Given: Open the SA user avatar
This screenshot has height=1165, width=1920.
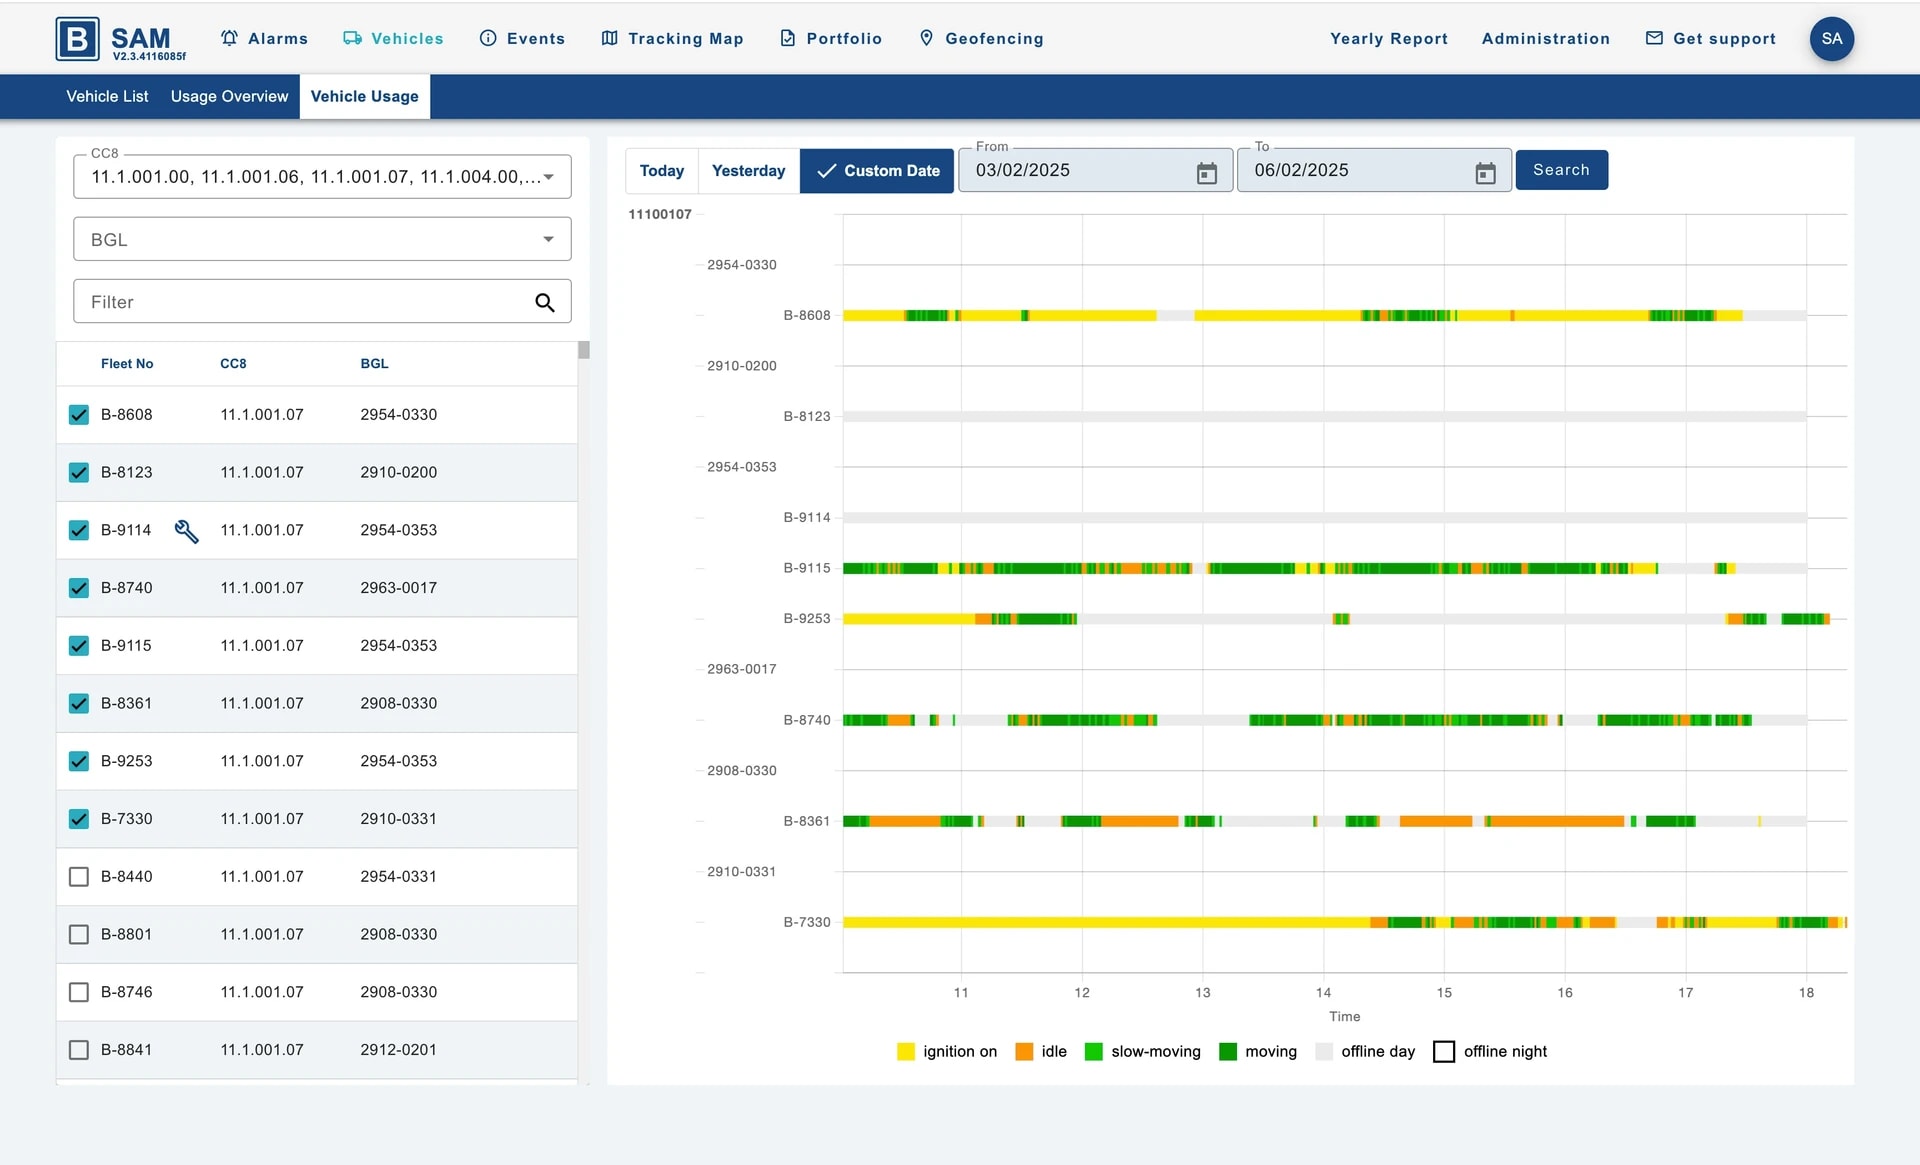Looking at the screenshot, I should (x=1831, y=39).
